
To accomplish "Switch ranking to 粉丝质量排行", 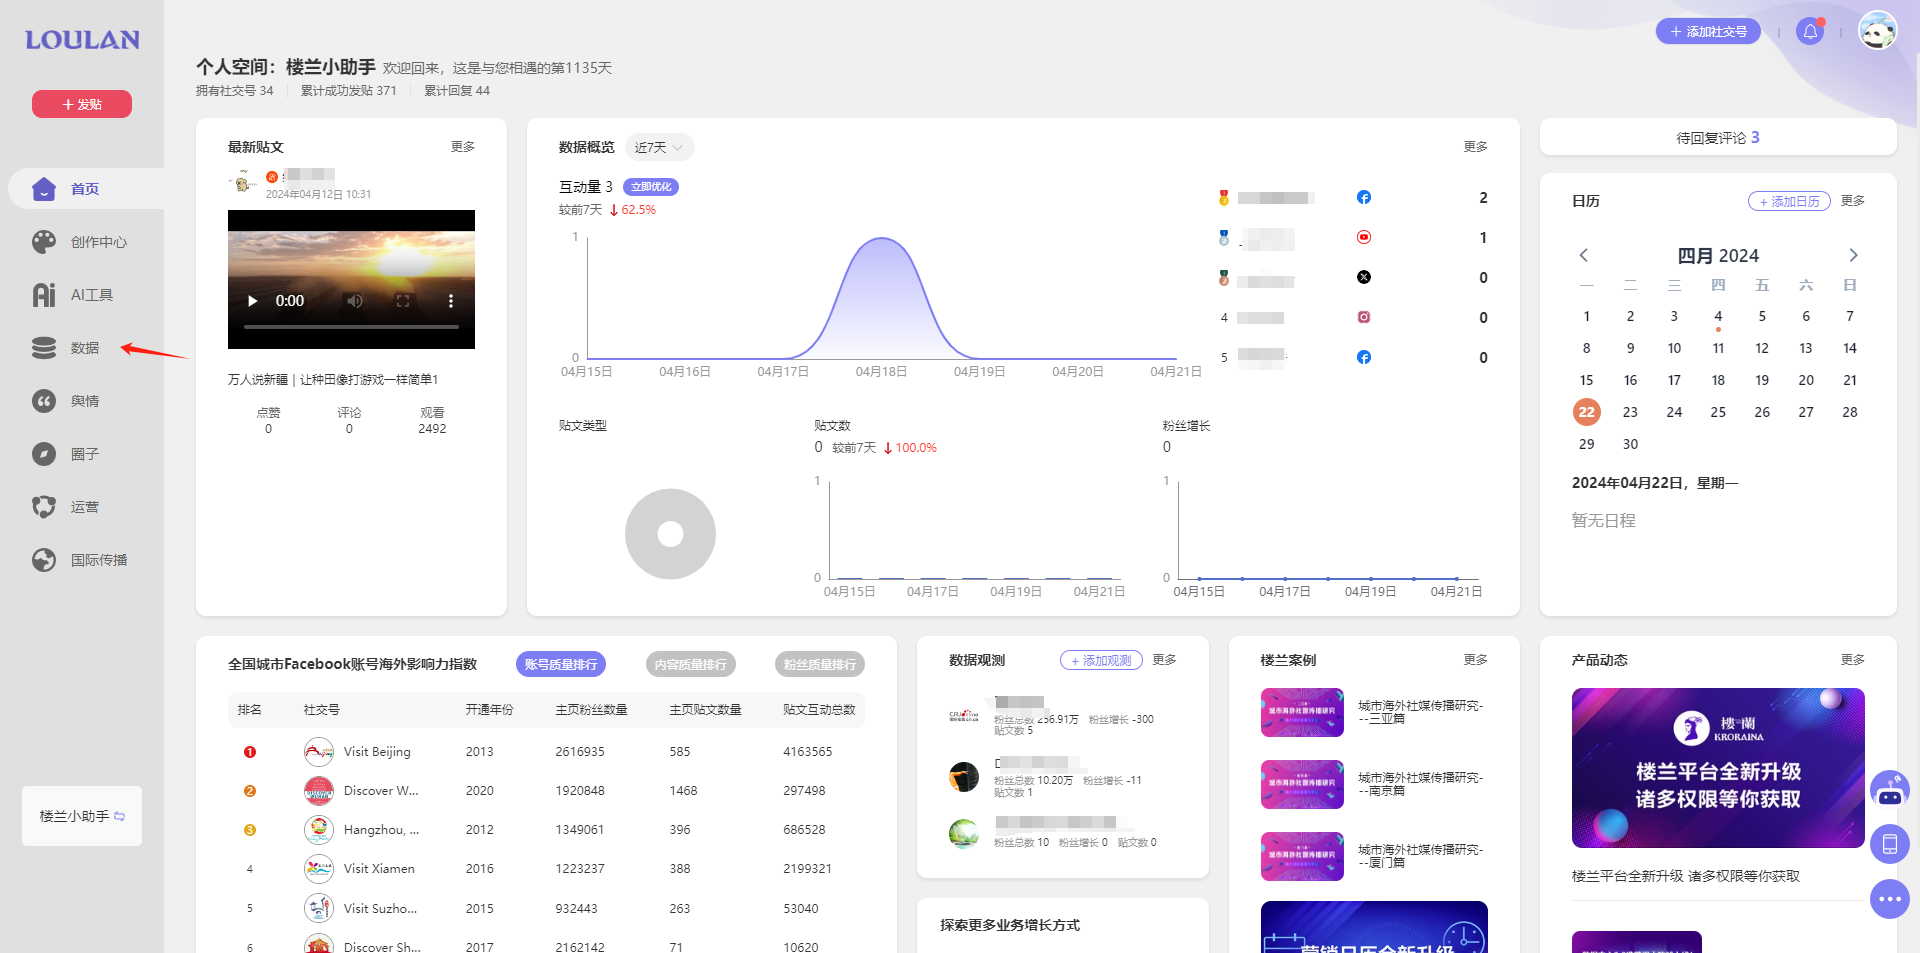I will click(819, 664).
